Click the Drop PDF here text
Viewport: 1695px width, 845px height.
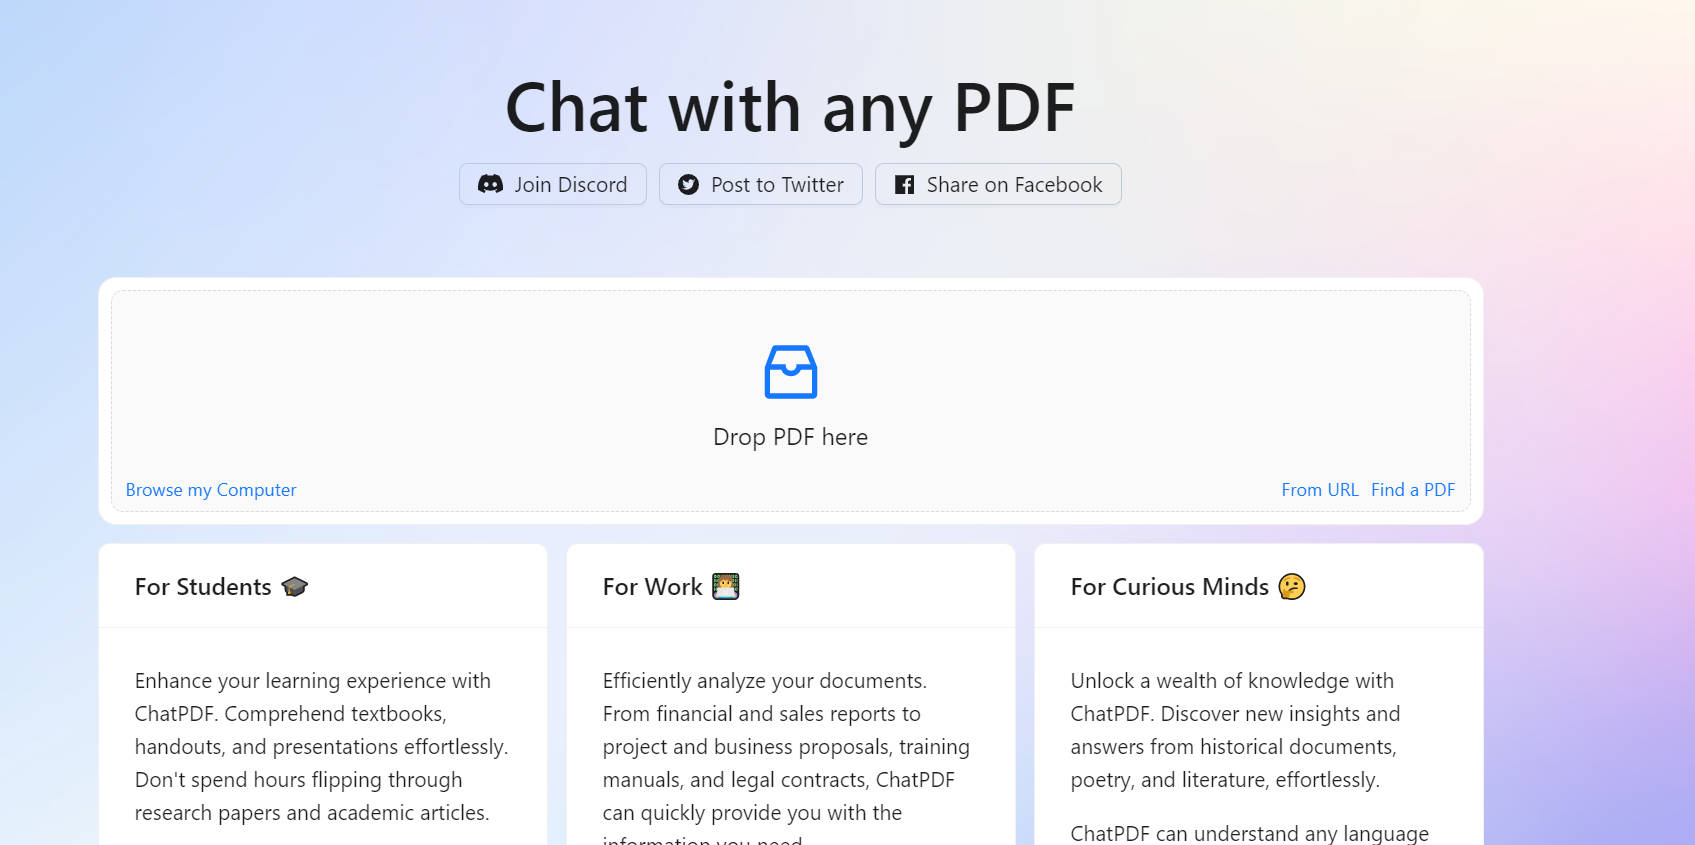coord(790,437)
